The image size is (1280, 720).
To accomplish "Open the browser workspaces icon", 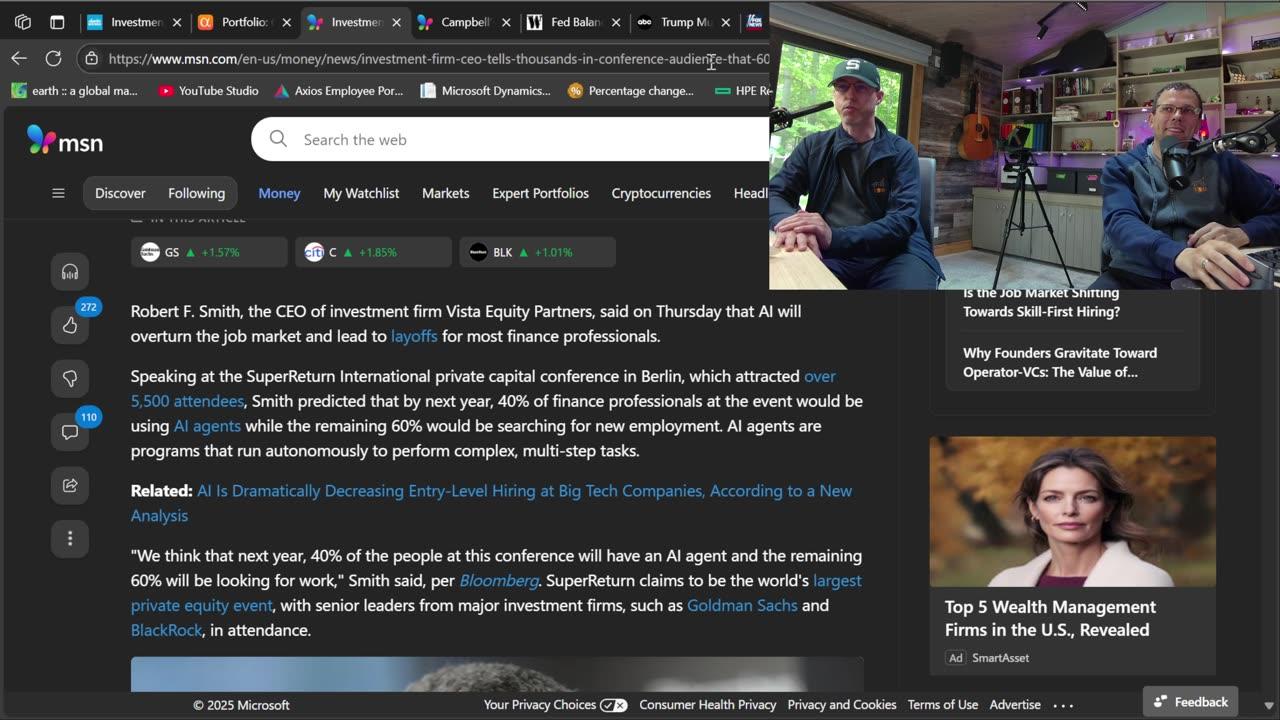I will pos(23,22).
